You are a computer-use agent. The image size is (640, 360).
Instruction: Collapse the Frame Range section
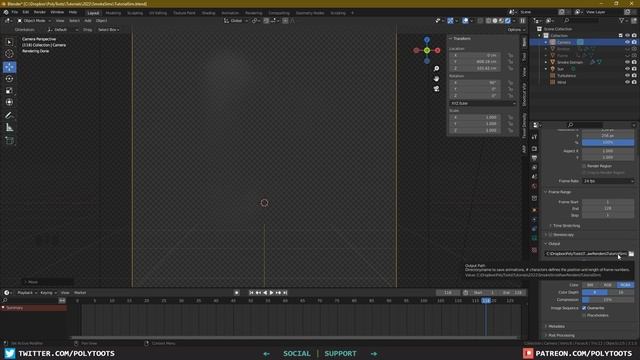click(x=559, y=192)
